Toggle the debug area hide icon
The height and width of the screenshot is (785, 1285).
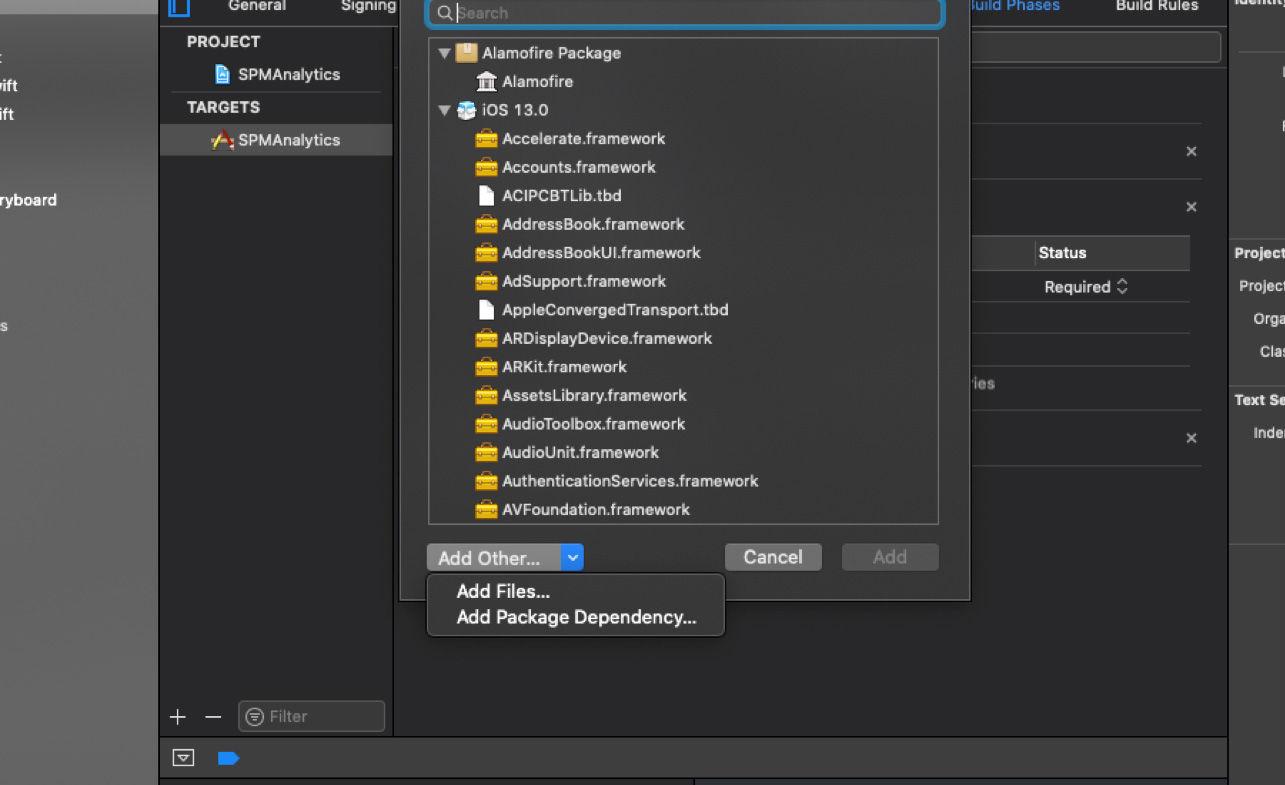point(183,758)
